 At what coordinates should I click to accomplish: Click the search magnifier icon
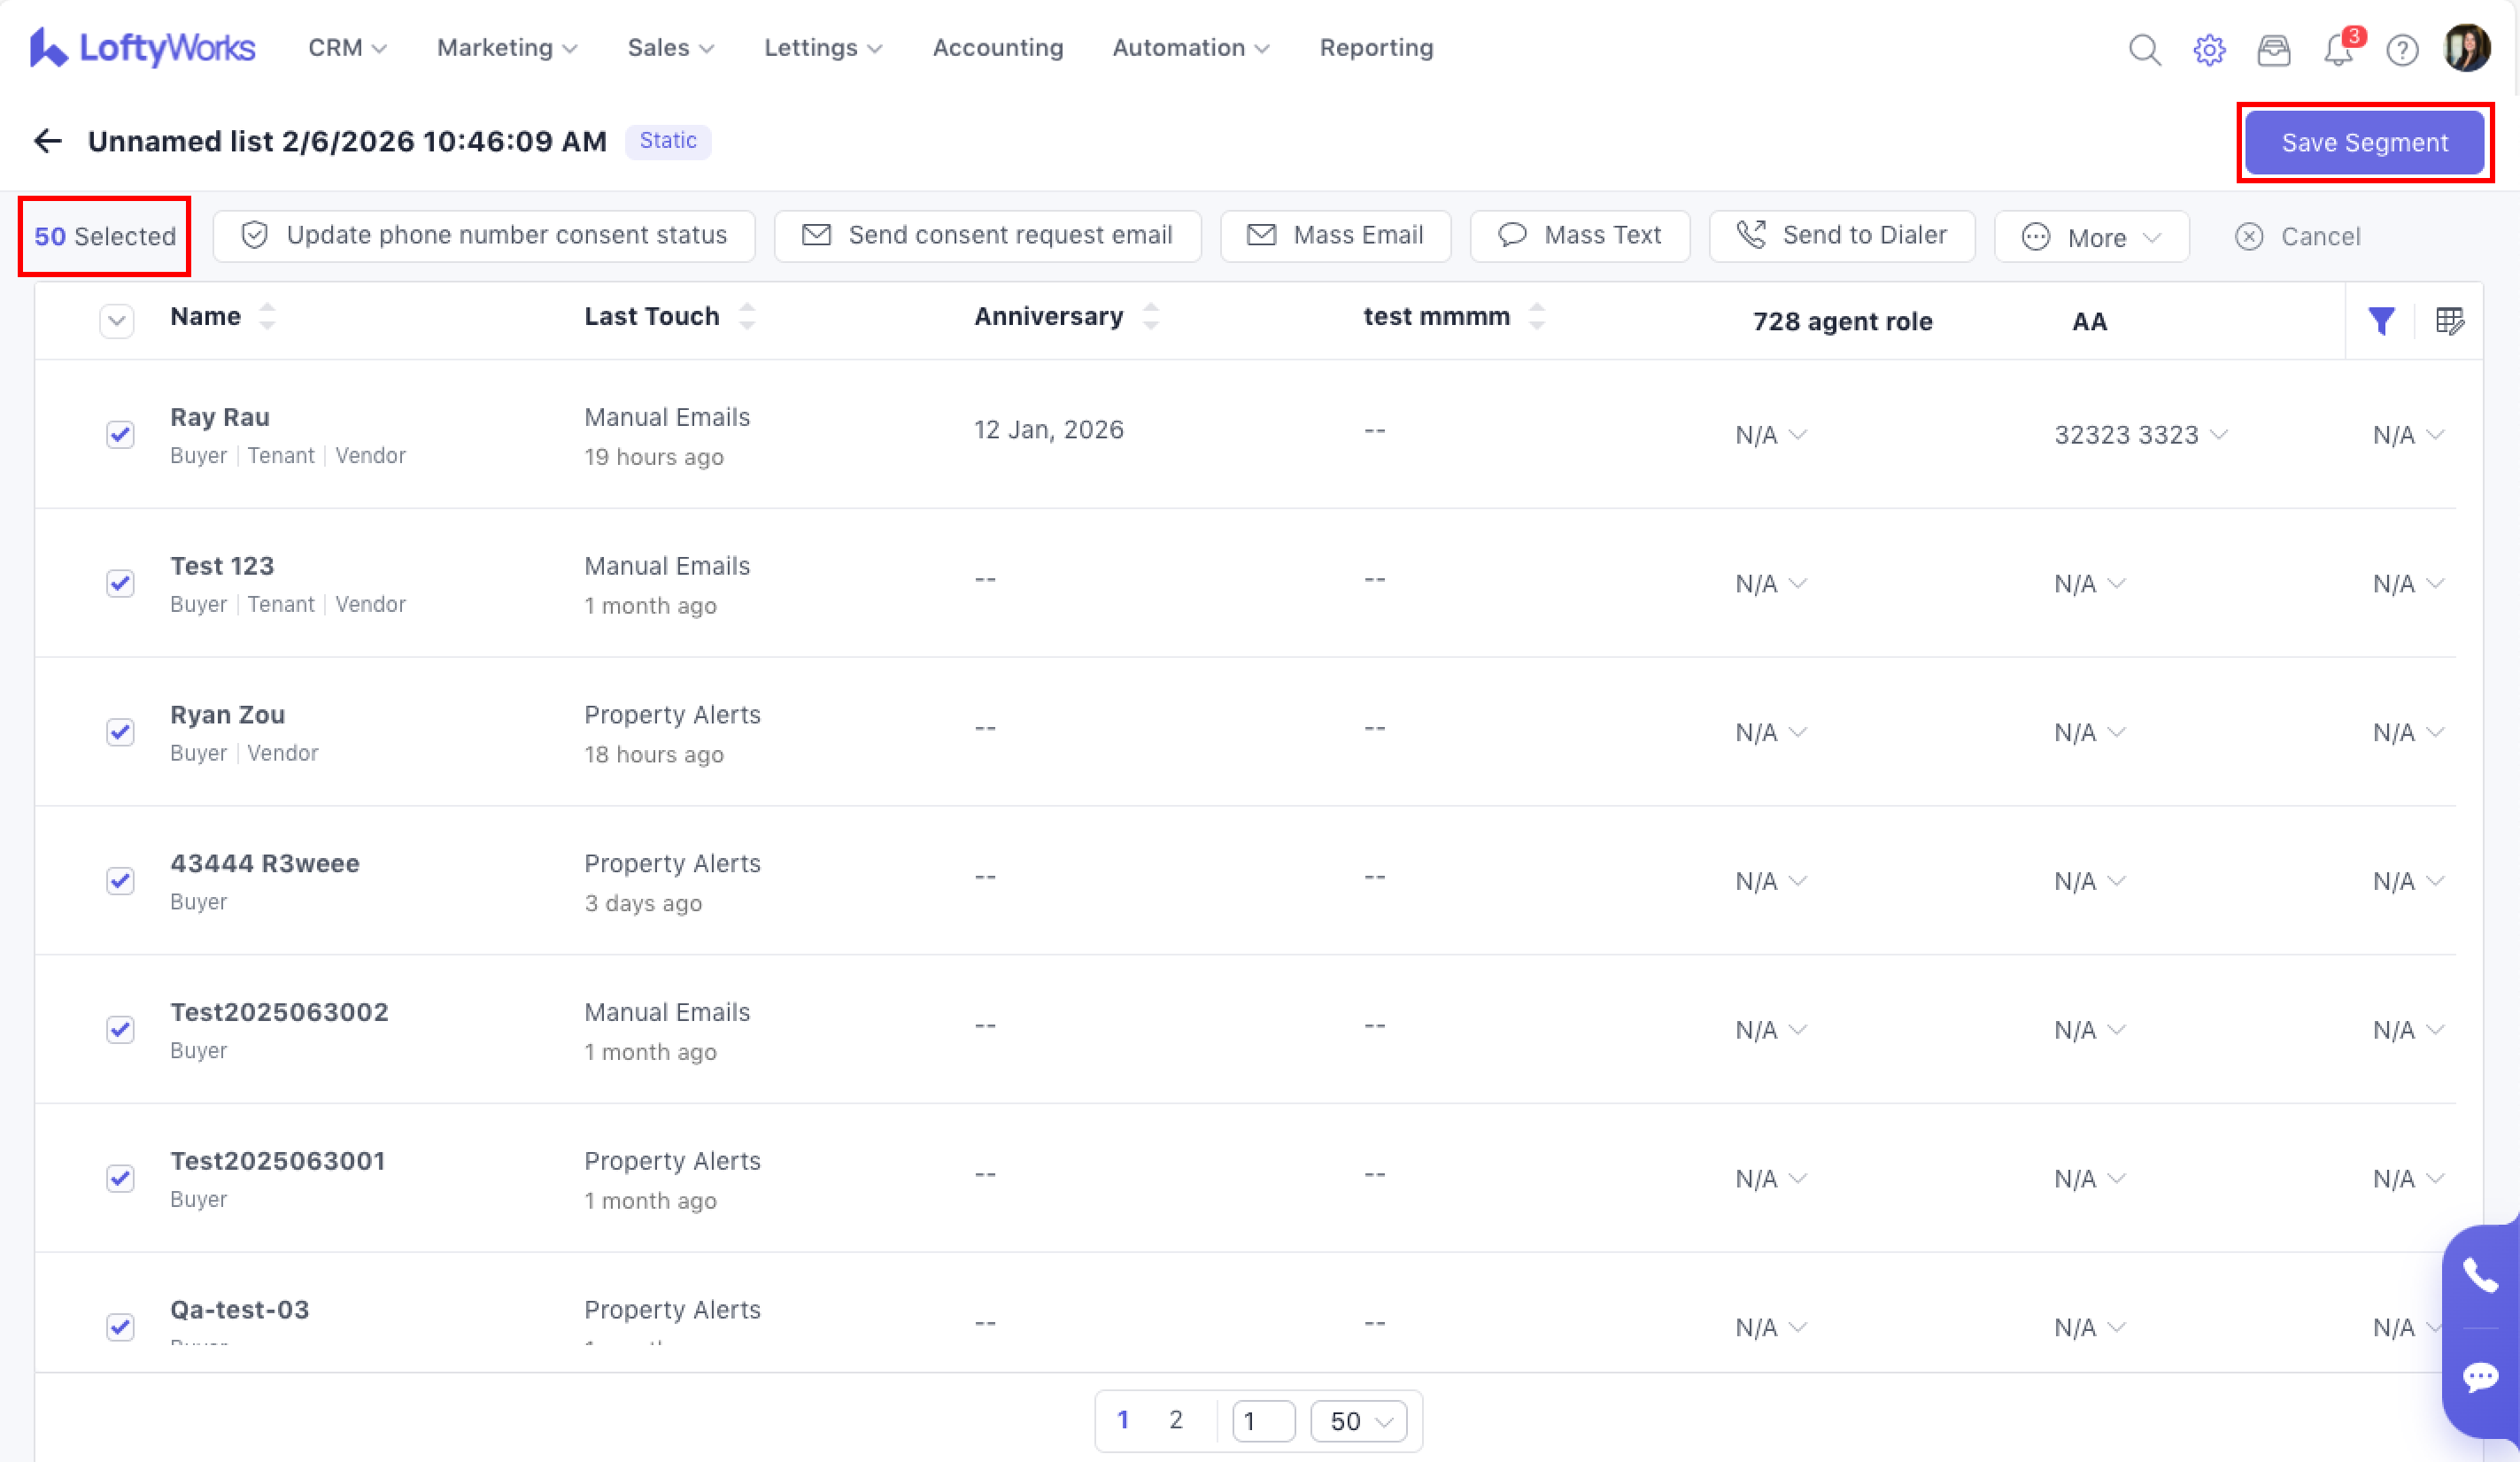coord(2144,49)
